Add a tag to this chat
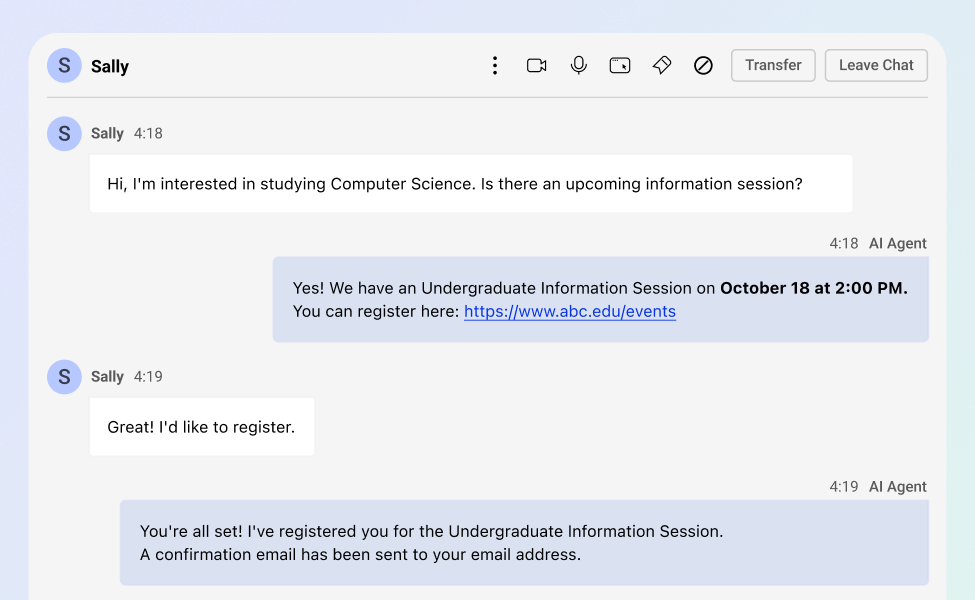Image resolution: width=975 pixels, height=600 pixels. tap(662, 65)
